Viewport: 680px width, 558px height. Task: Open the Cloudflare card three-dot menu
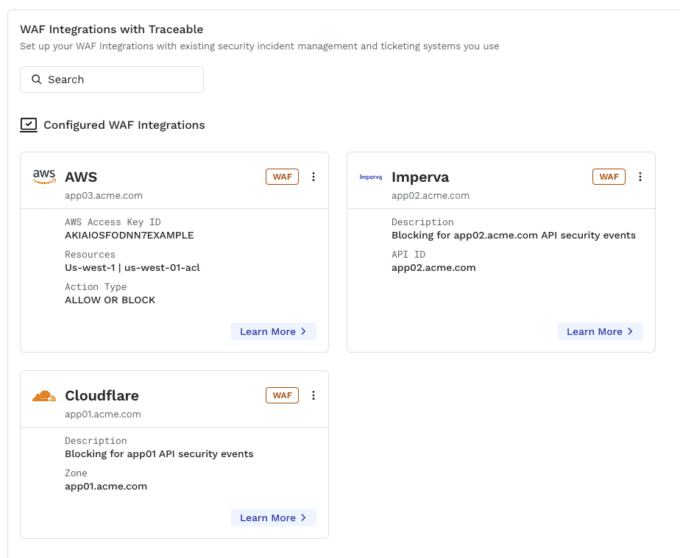coord(313,395)
